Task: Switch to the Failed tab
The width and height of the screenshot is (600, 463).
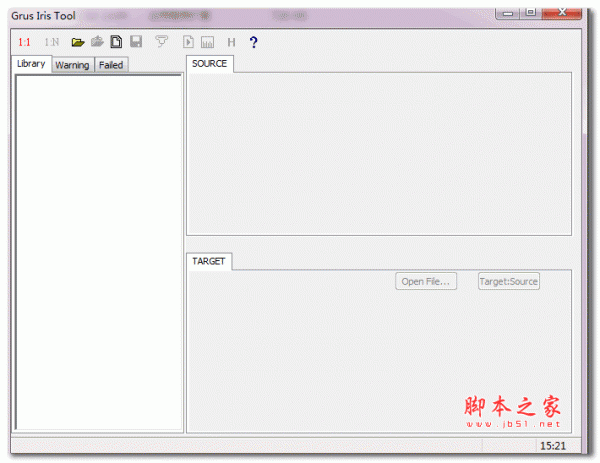Action: (x=111, y=65)
